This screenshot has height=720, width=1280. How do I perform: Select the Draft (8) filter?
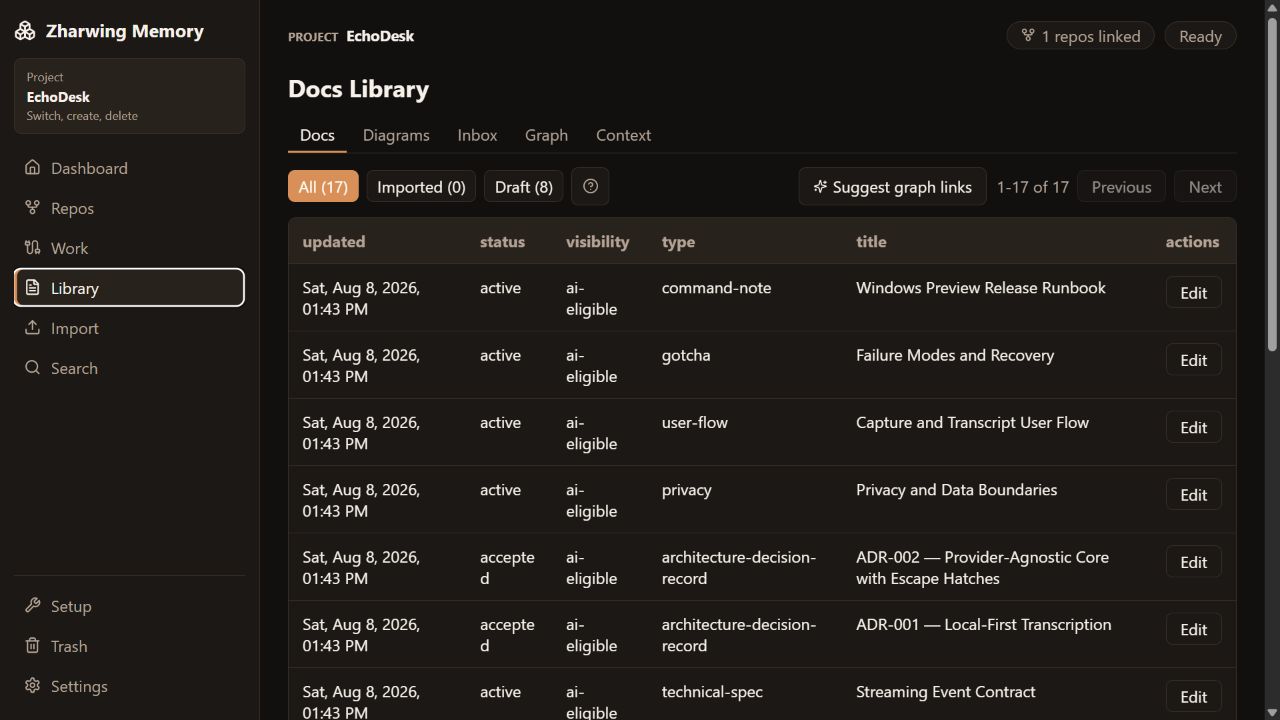[524, 187]
